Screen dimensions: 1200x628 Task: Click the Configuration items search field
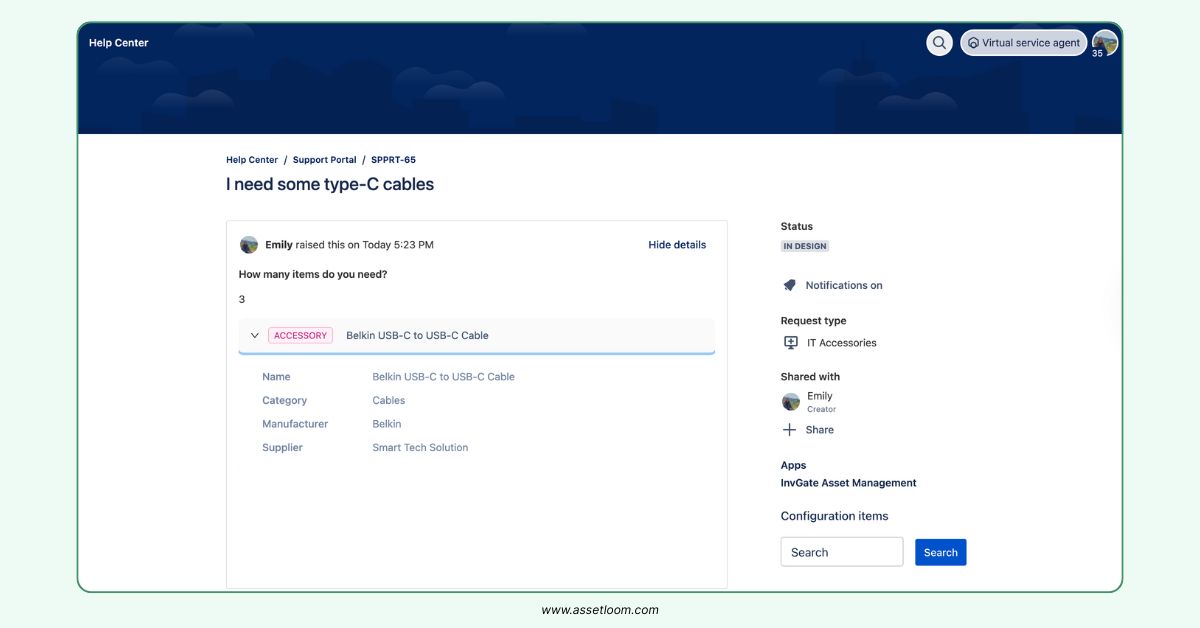[x=841, y=552]
